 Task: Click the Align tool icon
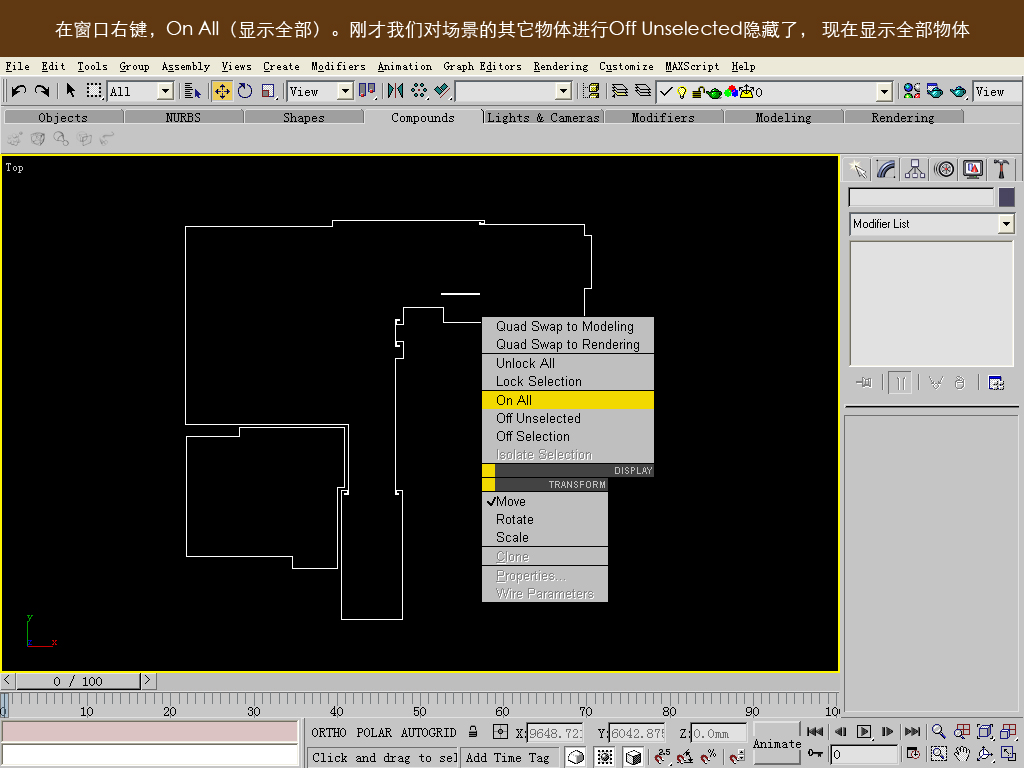tap(442, 91)
